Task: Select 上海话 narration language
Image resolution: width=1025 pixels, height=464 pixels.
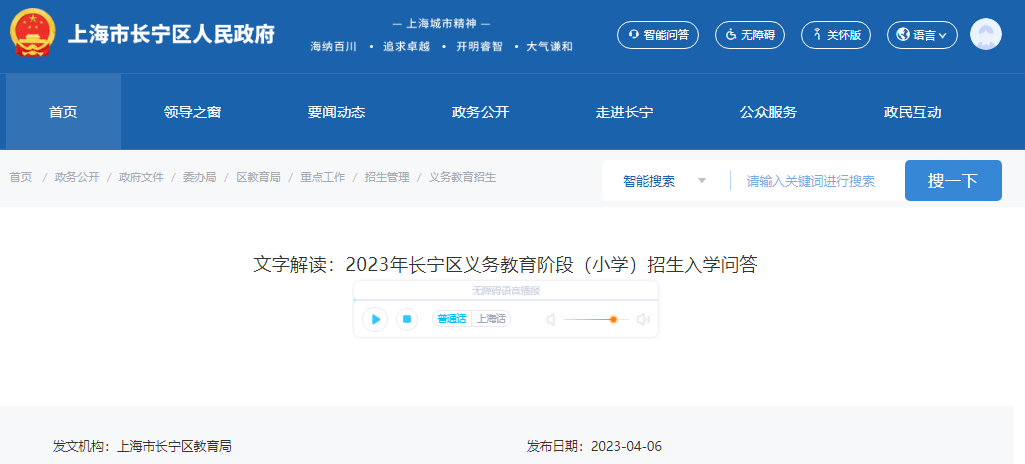Action: [491, 319]
